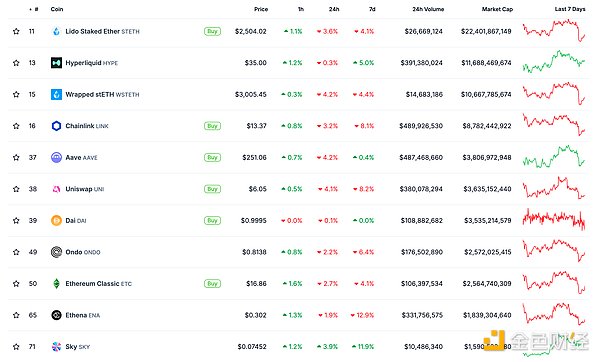Sort by Price column header
The height and width of the screenshot is (362, 600).
point(261,9)
